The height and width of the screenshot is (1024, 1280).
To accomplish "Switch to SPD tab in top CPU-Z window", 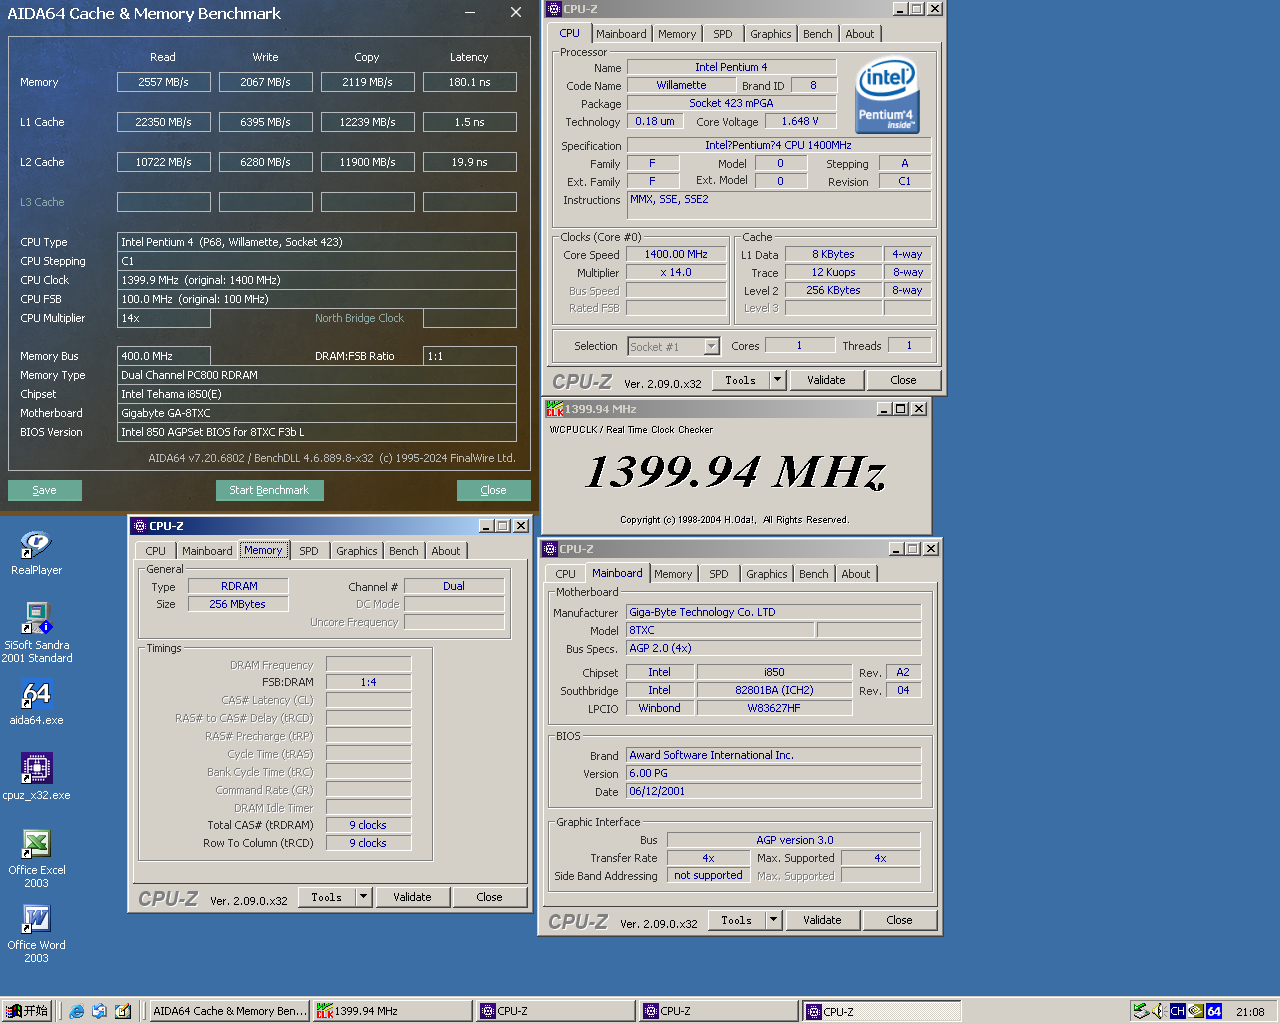I will (x=723, y=34).
